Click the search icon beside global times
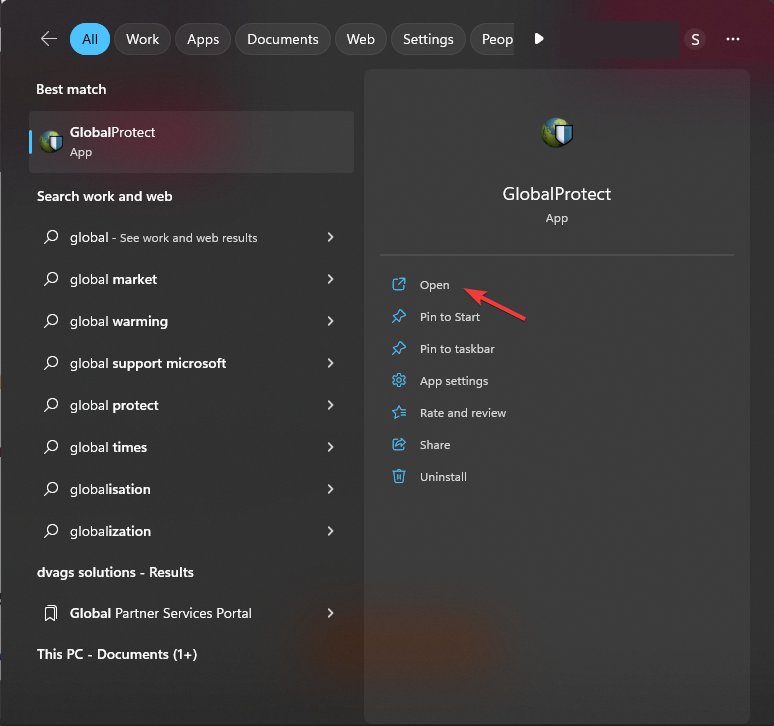 pyautogui.click(x=51, y=447)
